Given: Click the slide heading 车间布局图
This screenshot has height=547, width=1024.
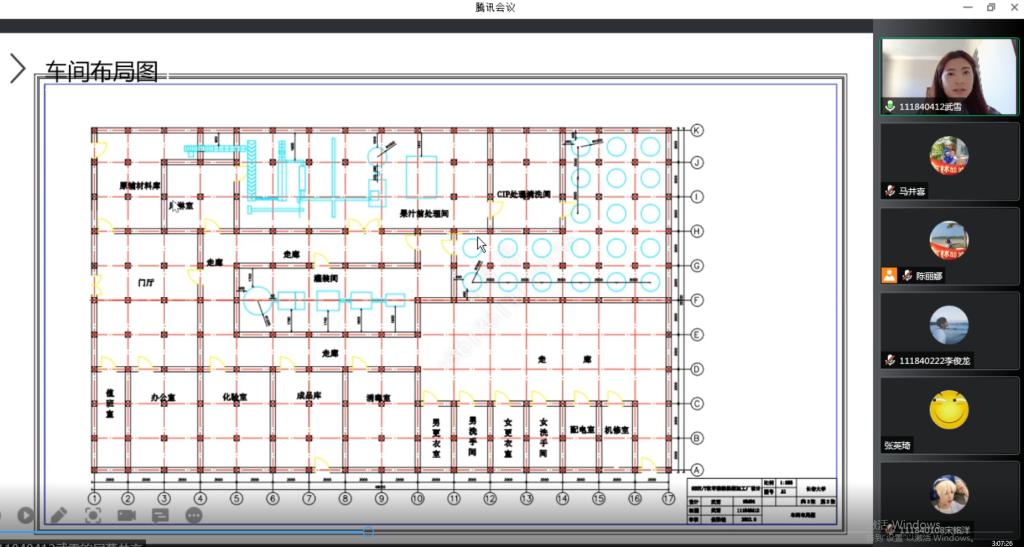Looking at the screenshot, I should pyautogui.click(x=101, y=71).
